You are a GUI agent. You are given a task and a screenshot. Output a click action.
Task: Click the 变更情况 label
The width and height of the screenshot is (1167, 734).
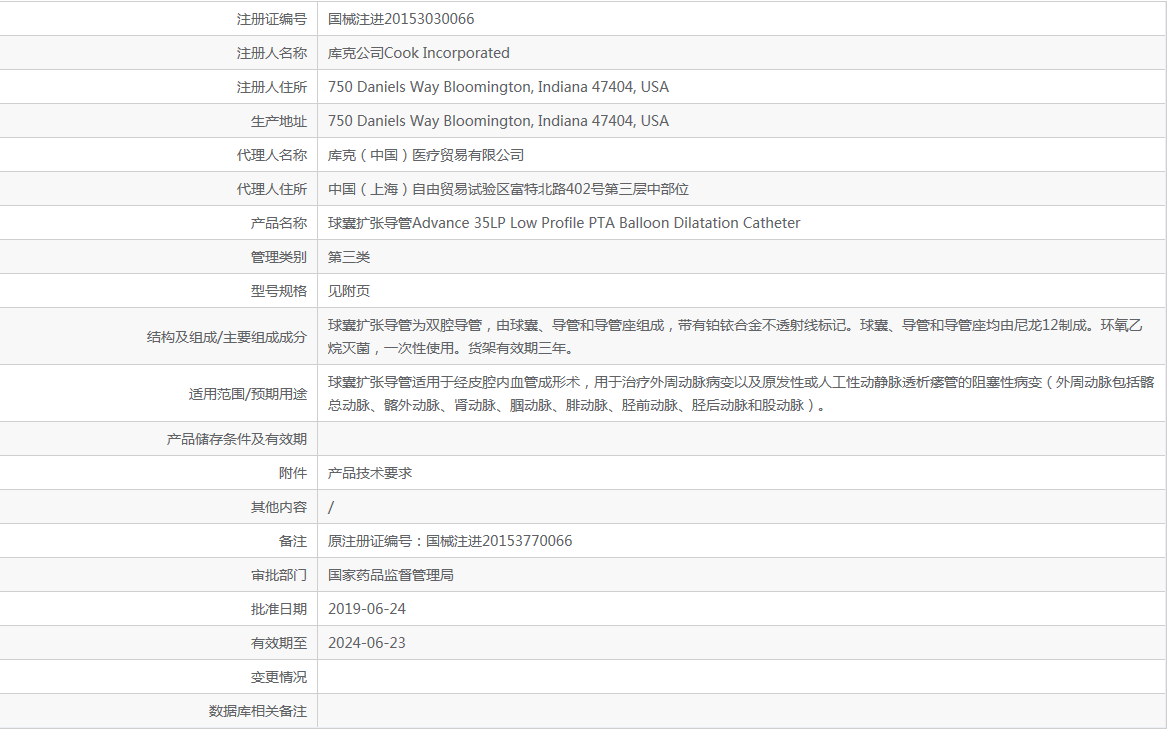tap(279, 677)
